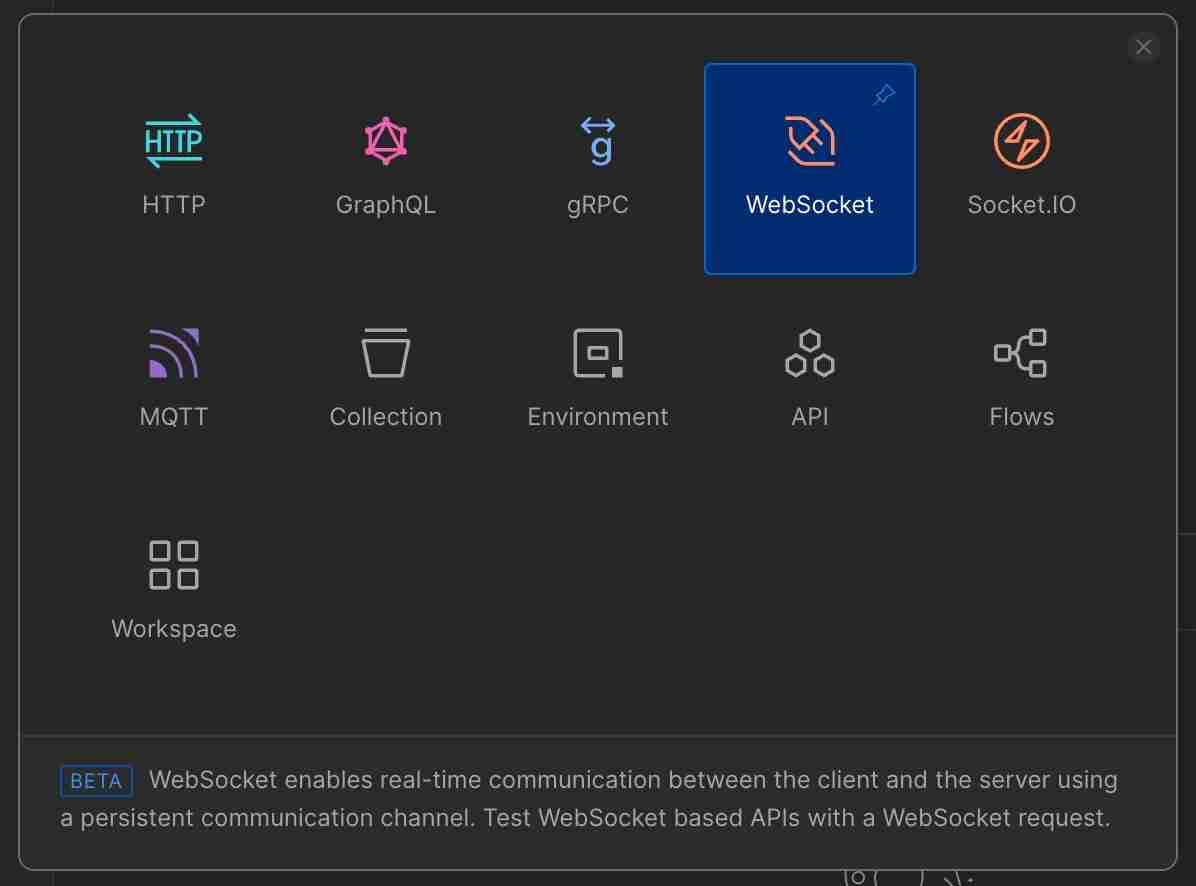Viewport: 1196px width, 886px height.
Task: Click the BETA badge
Action: [x=96, y=781]
